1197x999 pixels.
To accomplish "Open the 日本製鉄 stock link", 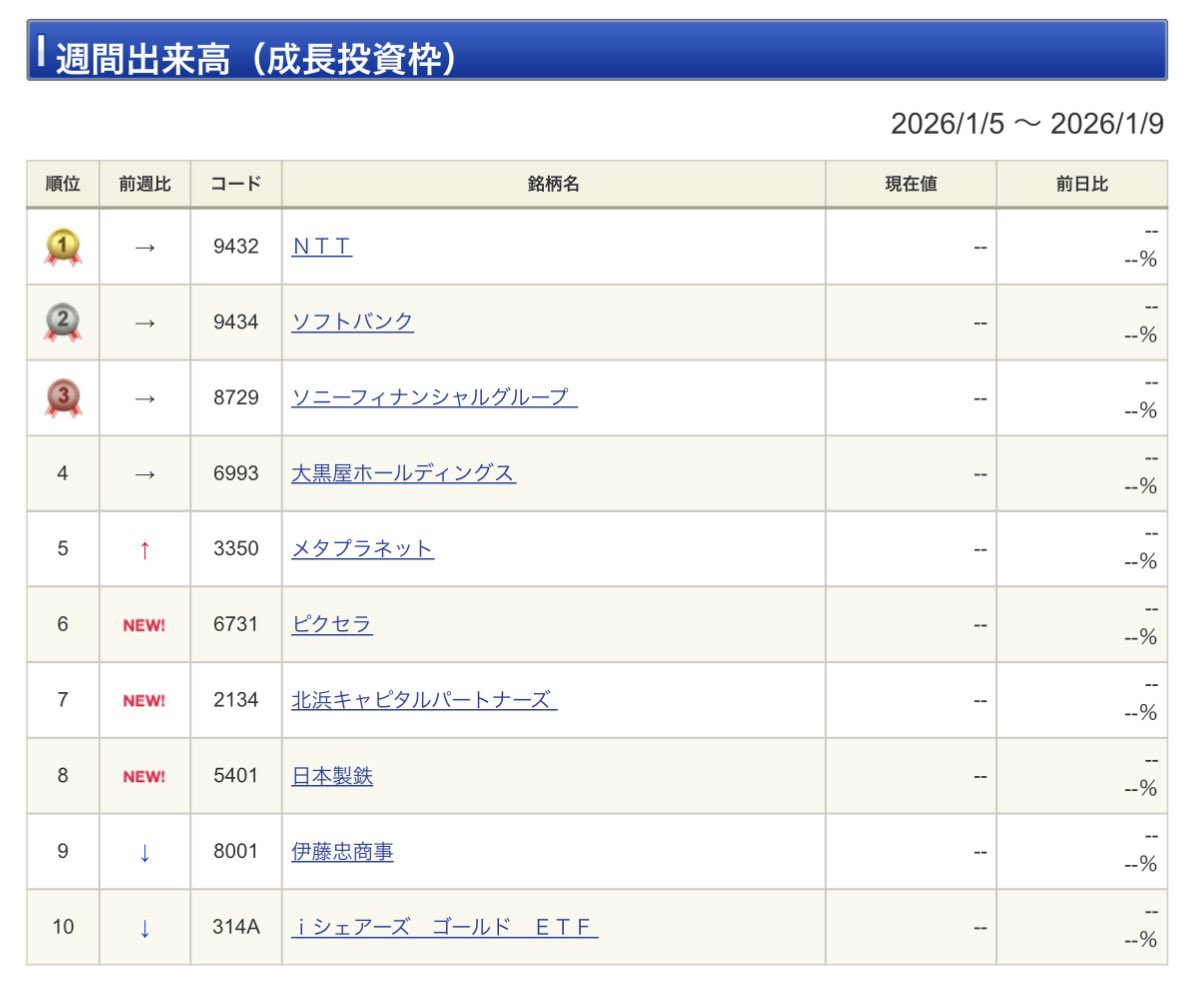I will 332,775.
